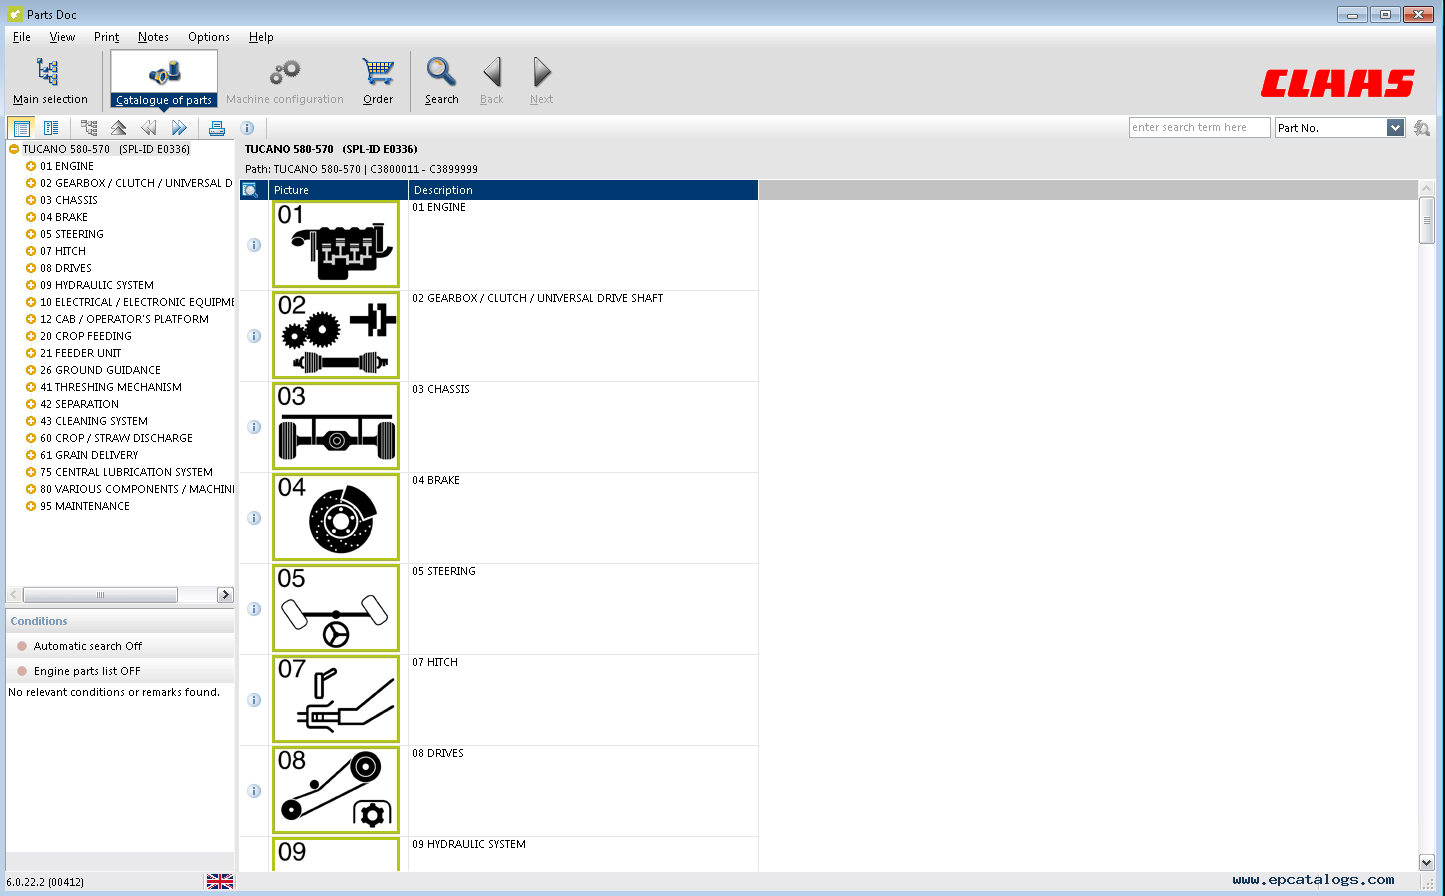1445x896 pixels.
Task: Select 21 FEEDER UNIT in tree
Action: [x=80, y=353]
